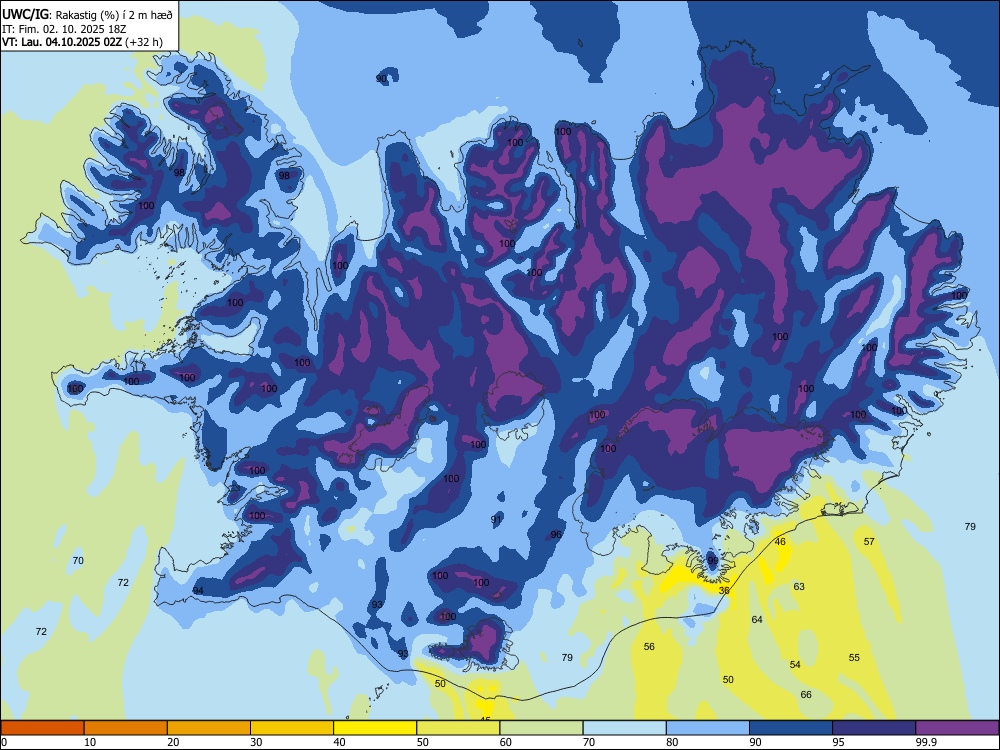Click the '56' value off the south coast
Screen dimensions: 1000x750
tap(649, 647)
